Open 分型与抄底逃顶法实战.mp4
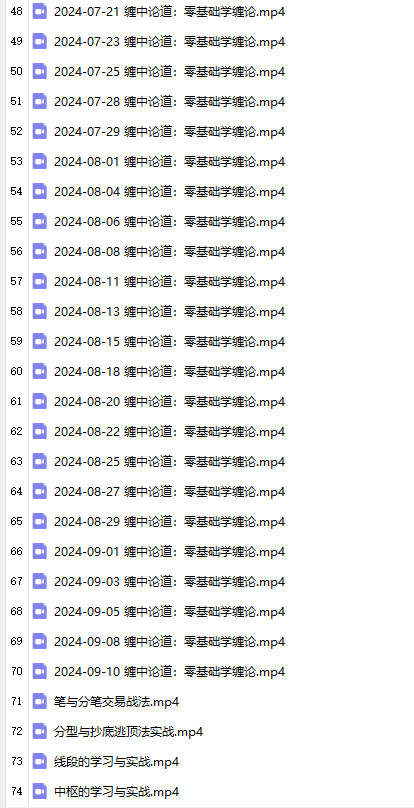414x808 pixels. coord(128,732)
